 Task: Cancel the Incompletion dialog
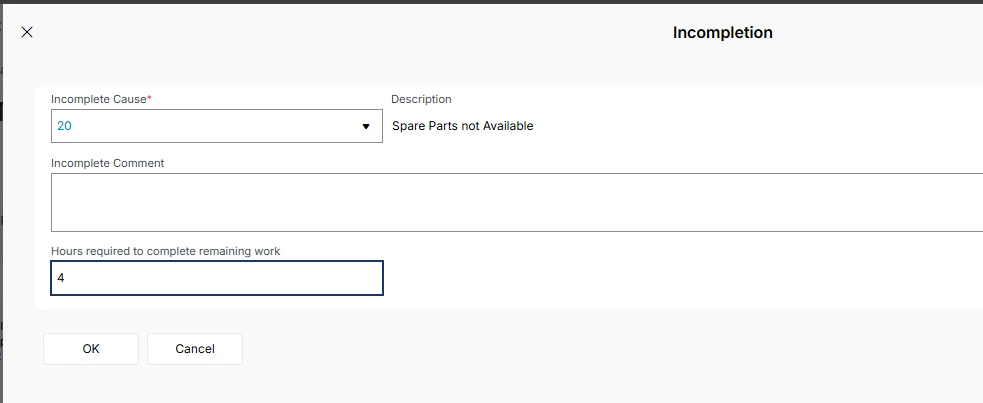[195, 349]
